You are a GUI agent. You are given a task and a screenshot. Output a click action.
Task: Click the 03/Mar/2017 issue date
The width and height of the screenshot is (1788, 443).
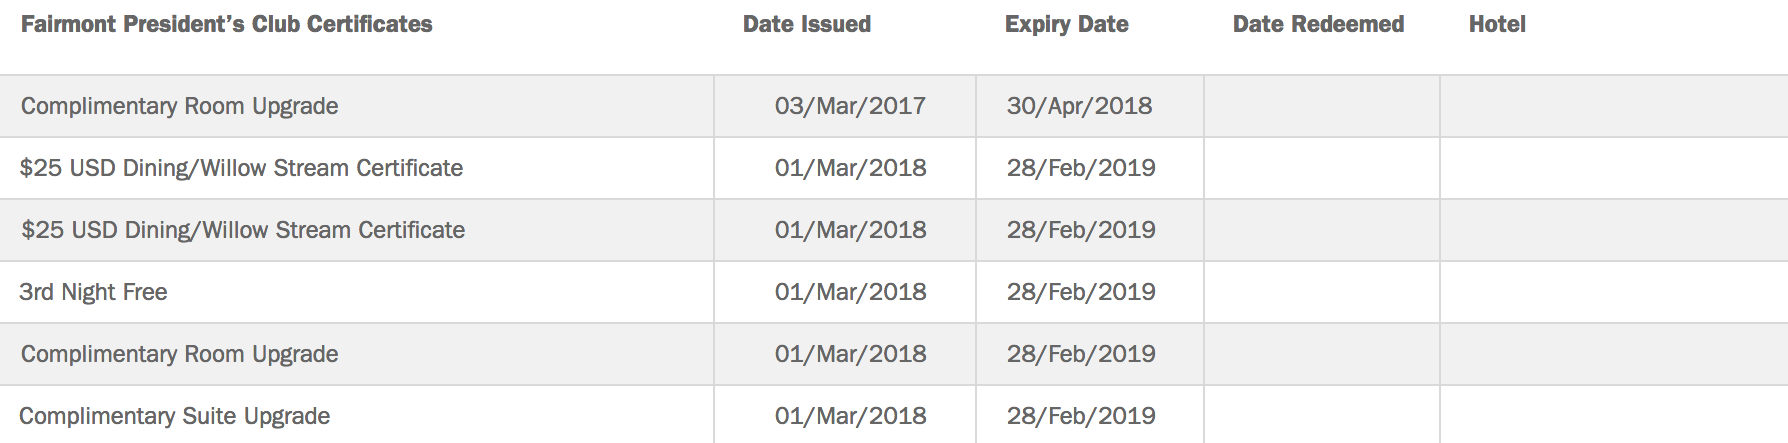[x=850, y=106]
